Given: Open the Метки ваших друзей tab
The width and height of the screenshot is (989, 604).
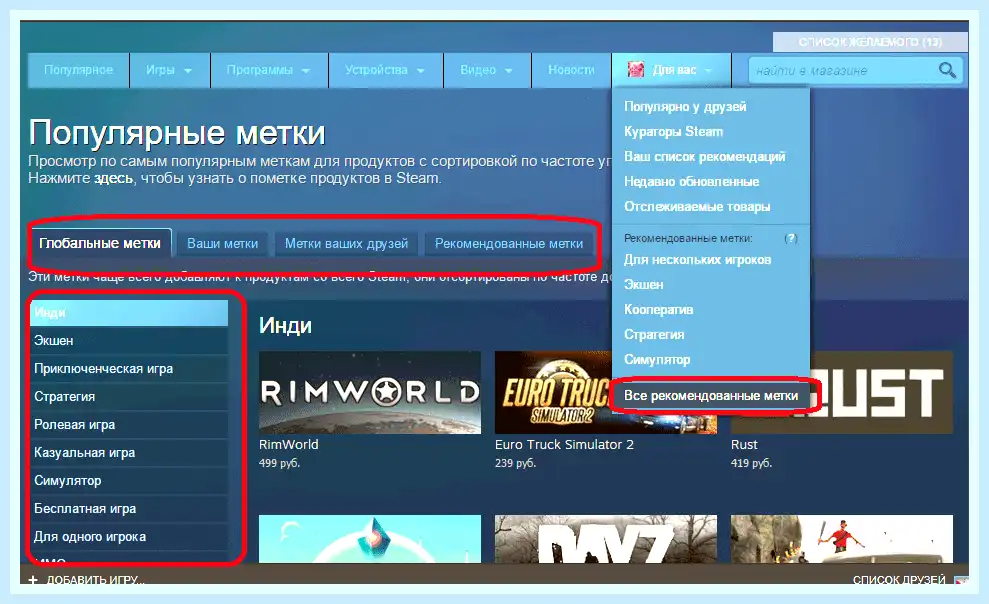Looking at the screenshot, I should pyautogui.click(x=346, y=244).
